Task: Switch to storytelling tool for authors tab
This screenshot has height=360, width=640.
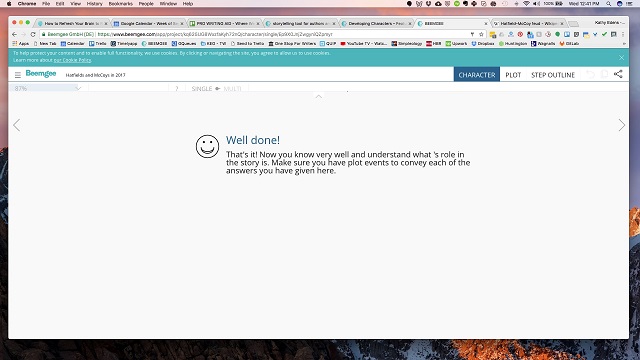Action: pyautogui.click(x=301, y=24)
